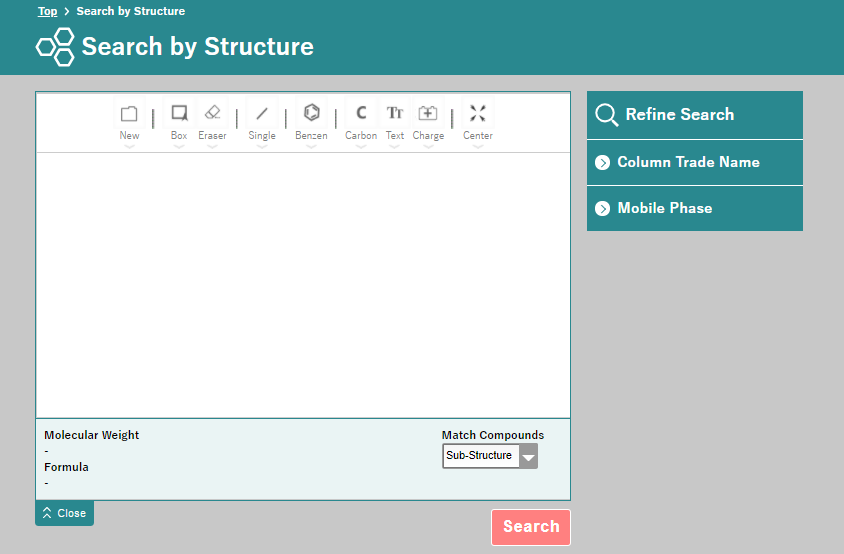Expand options under the New tool

point(129,146)
